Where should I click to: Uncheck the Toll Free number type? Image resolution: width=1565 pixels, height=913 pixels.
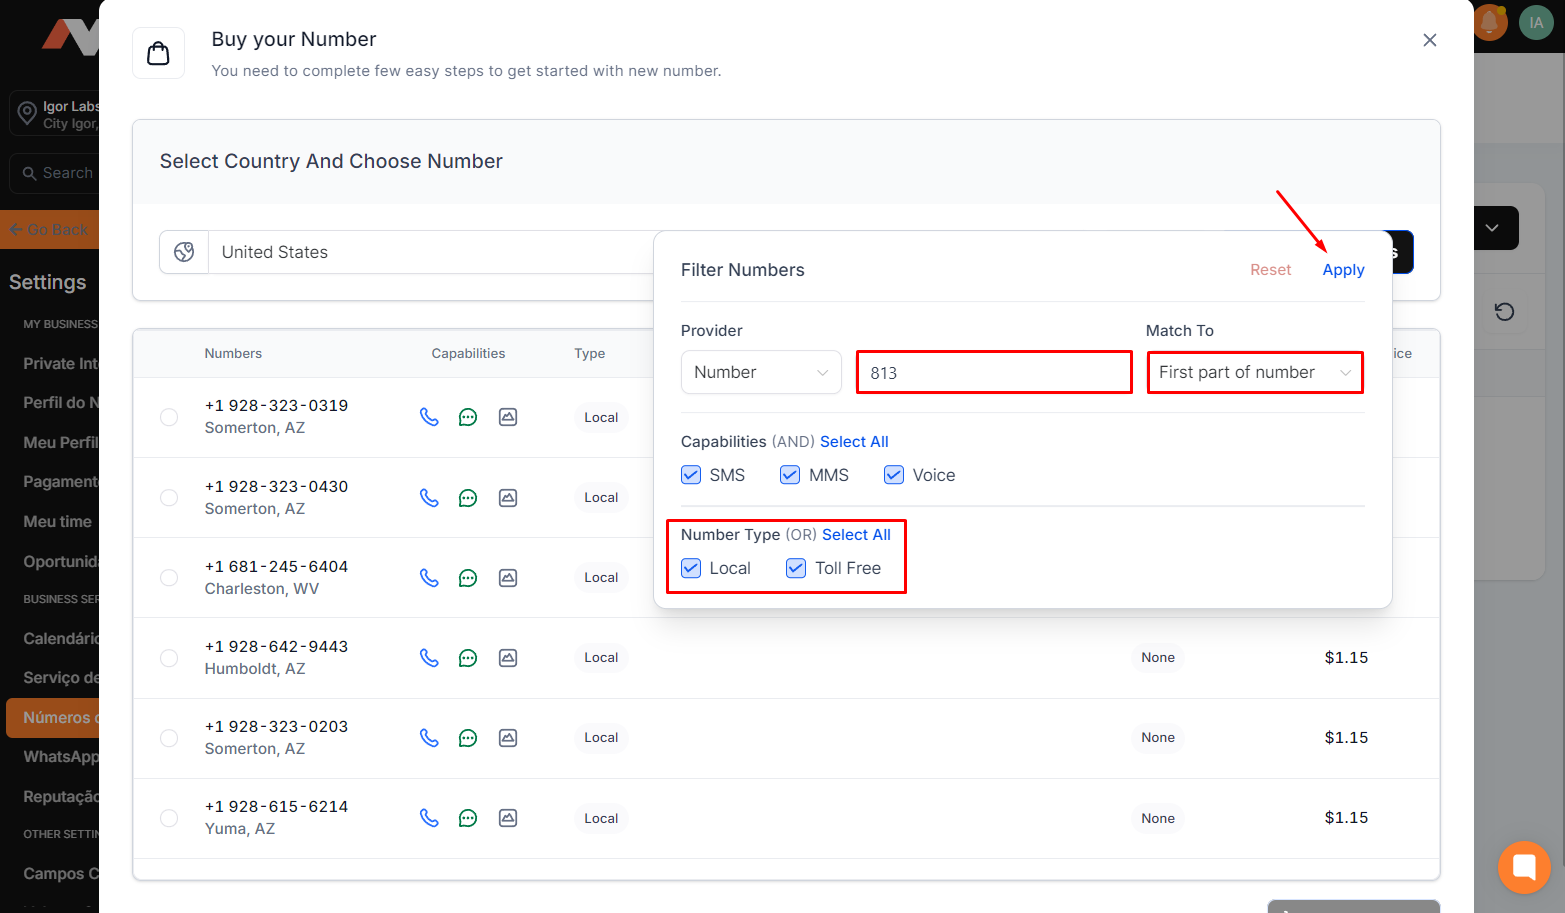(796, 568)
